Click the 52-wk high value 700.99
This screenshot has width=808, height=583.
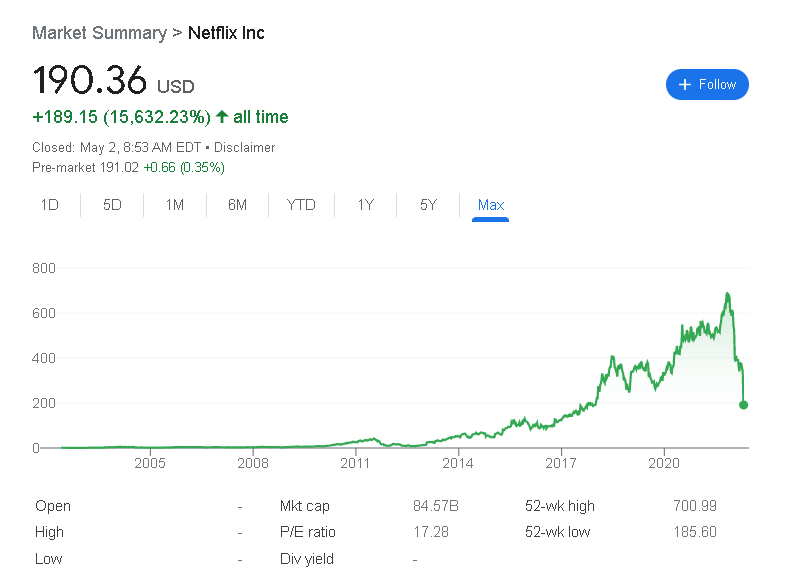click(695, 506)
